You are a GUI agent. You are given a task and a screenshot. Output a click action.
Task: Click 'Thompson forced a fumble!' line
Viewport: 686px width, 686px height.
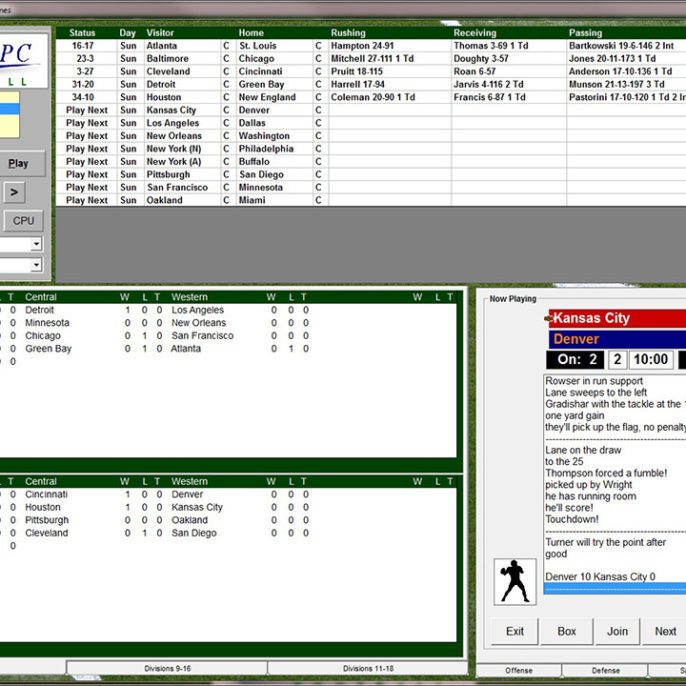(x=606, y=473)
